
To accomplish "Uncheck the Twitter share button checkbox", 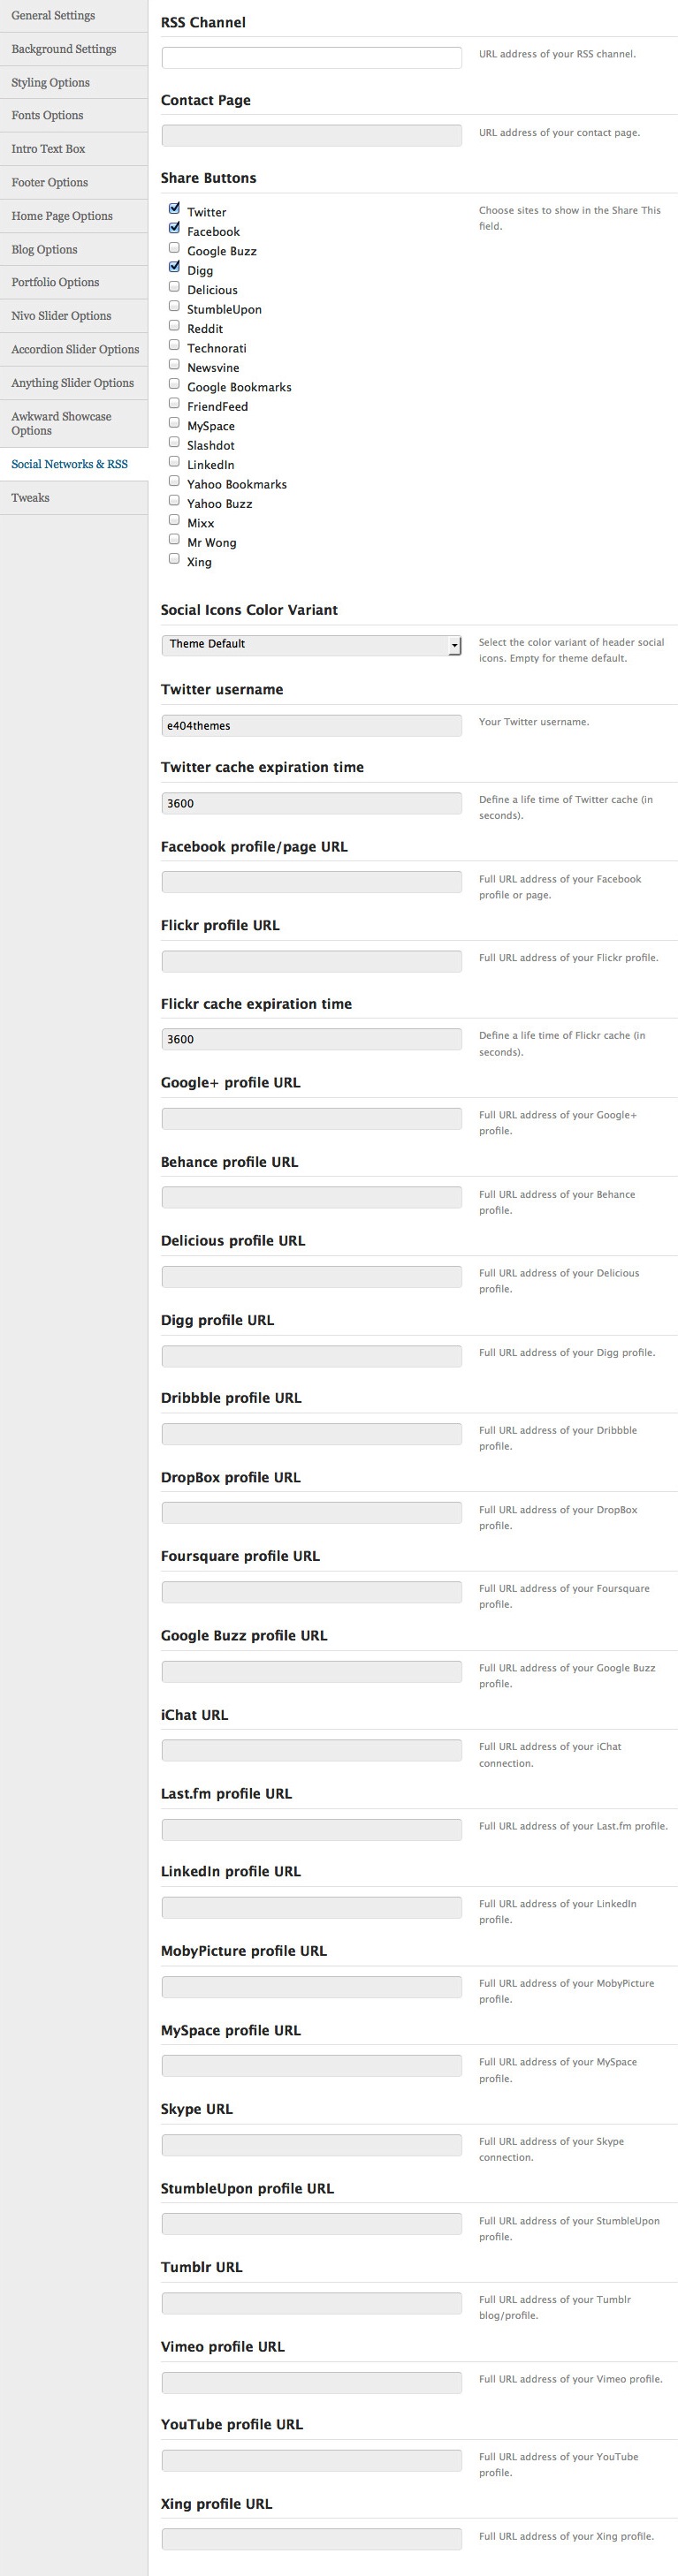I will 174,209.
